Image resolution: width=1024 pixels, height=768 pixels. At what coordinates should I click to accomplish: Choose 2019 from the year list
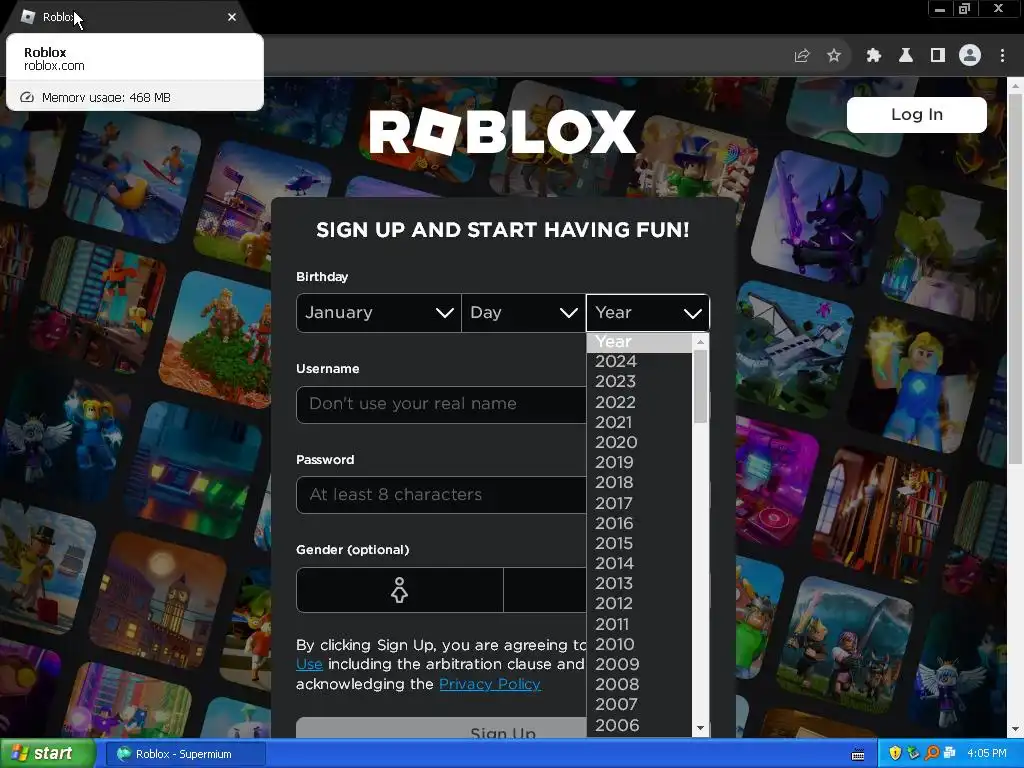639,462
